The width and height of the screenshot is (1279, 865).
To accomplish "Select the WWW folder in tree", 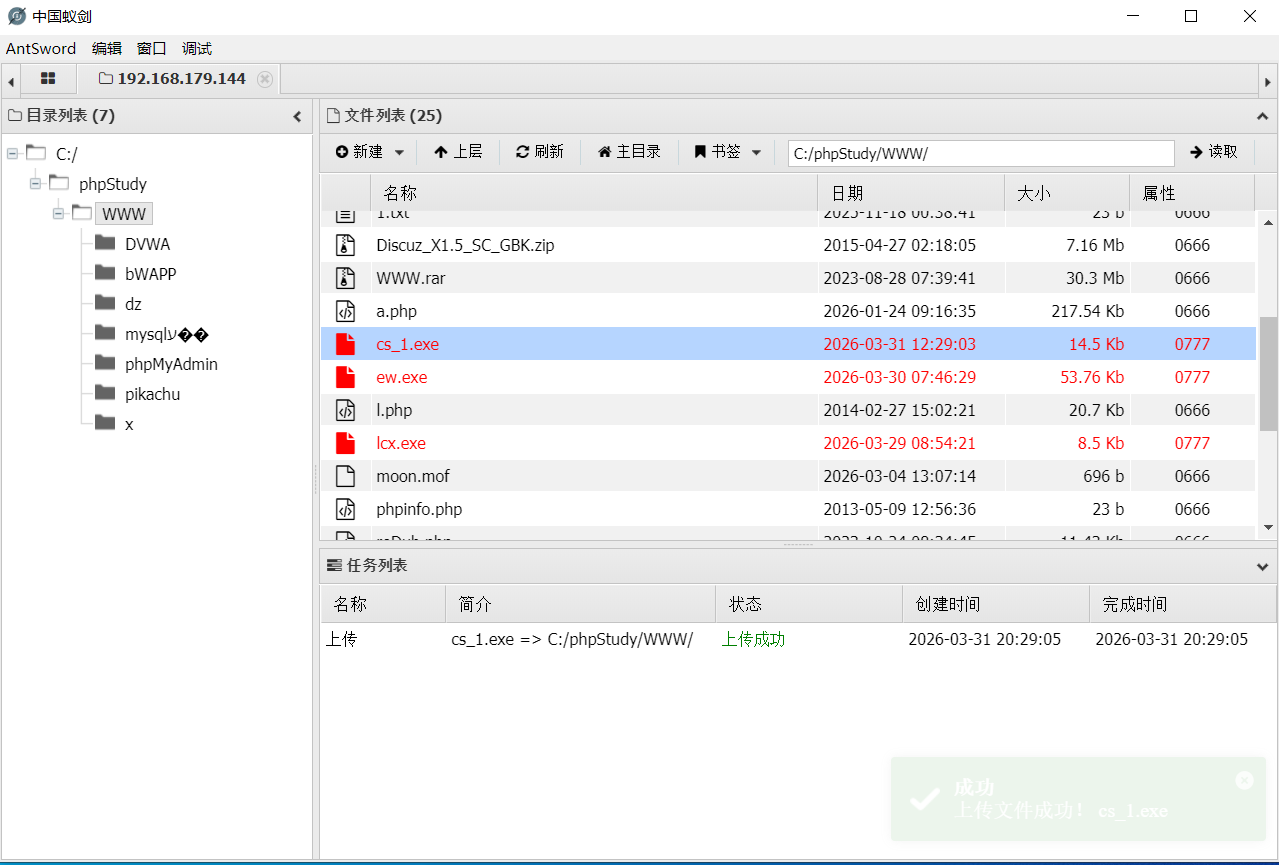I will [x=124, y=214].
